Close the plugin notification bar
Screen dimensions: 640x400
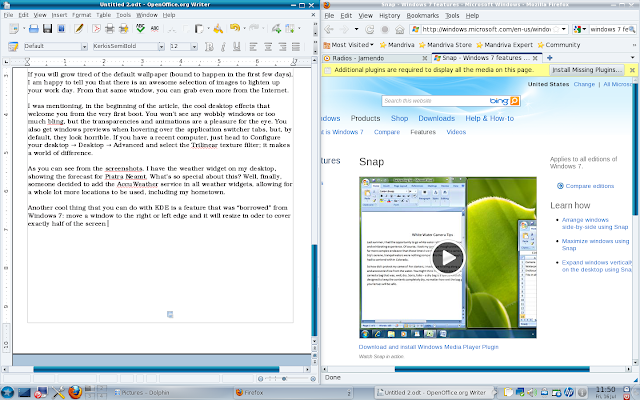pyautogui.click(x=632, y=70)
